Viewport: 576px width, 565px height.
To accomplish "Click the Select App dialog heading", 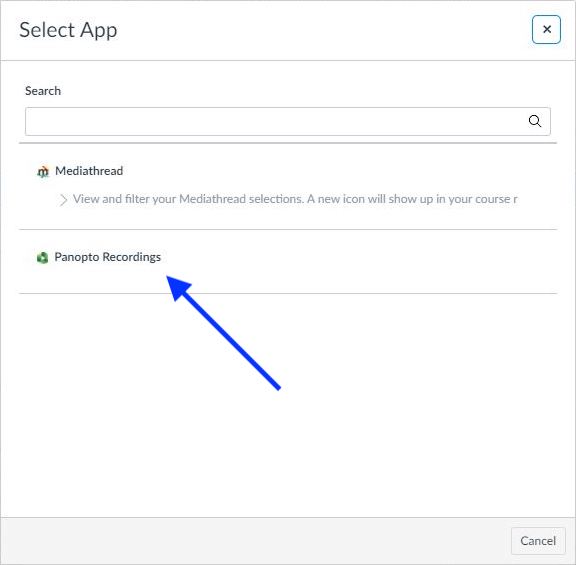I will [x=68, y=30].
